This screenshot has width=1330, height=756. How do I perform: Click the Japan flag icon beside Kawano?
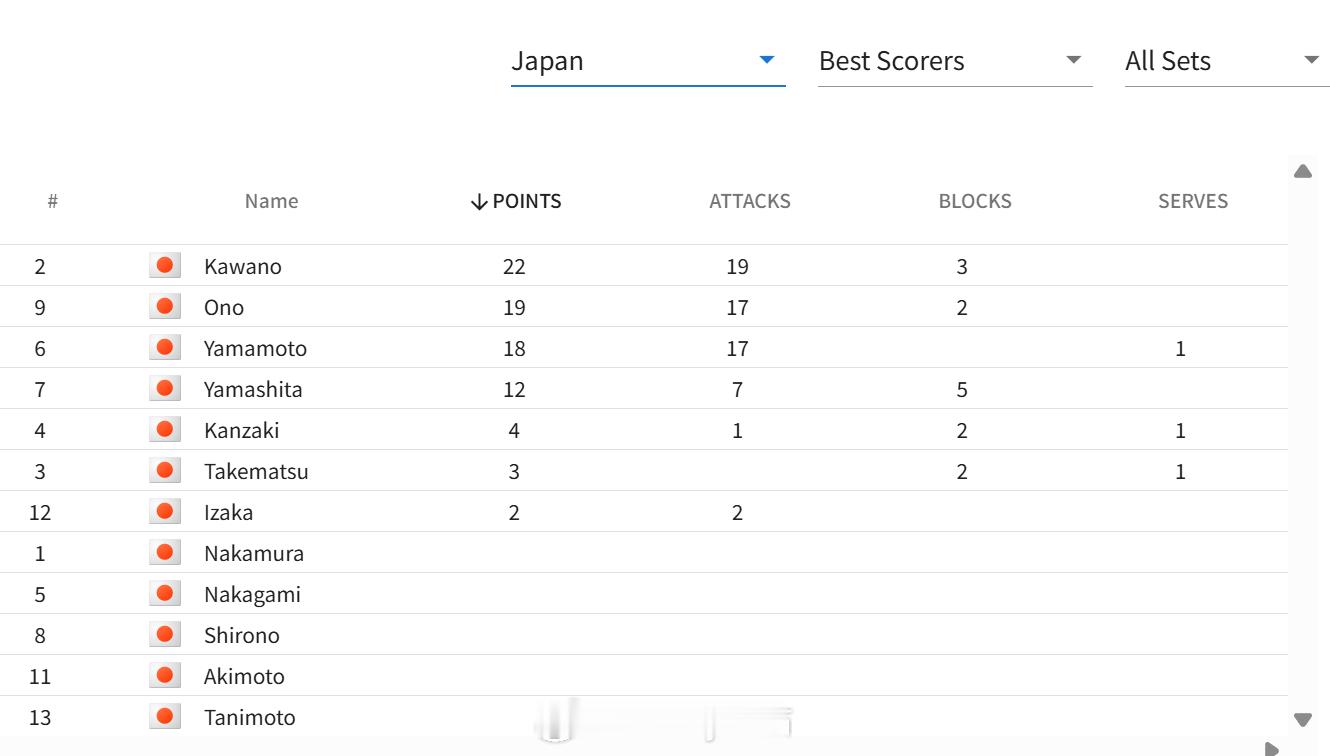click(165, 265)
